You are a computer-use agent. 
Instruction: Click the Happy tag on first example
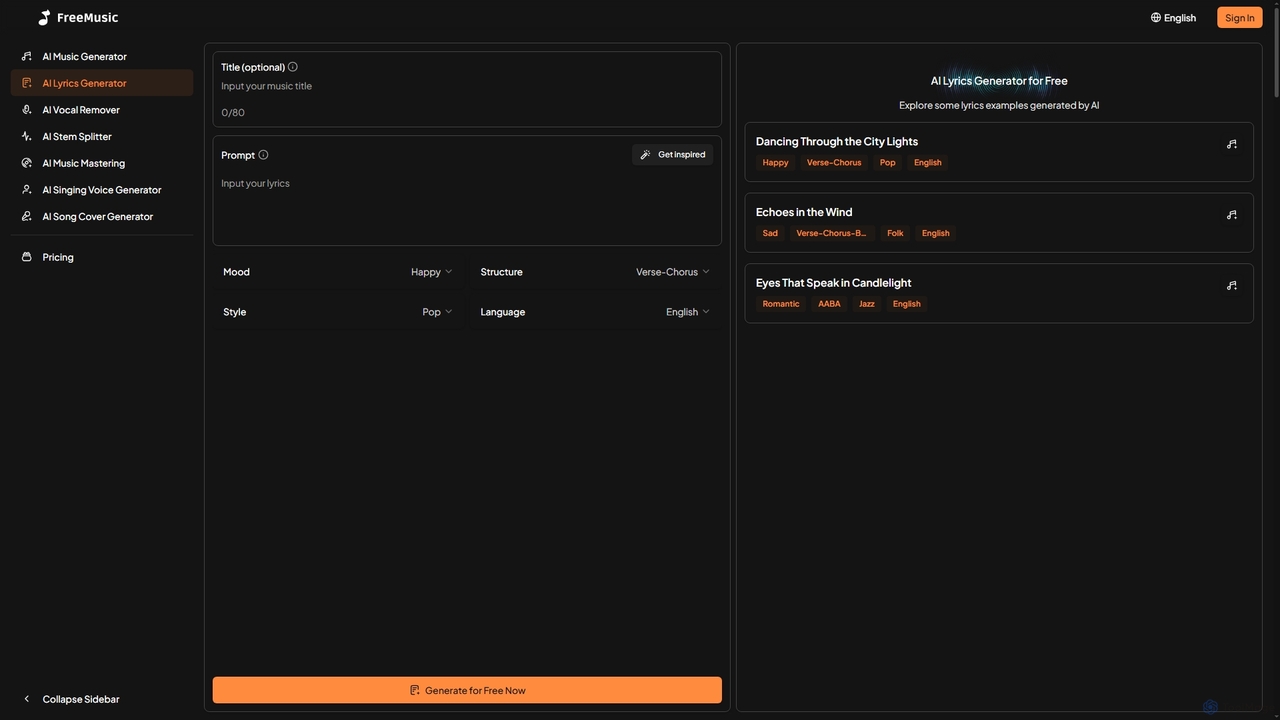point(775,163)
